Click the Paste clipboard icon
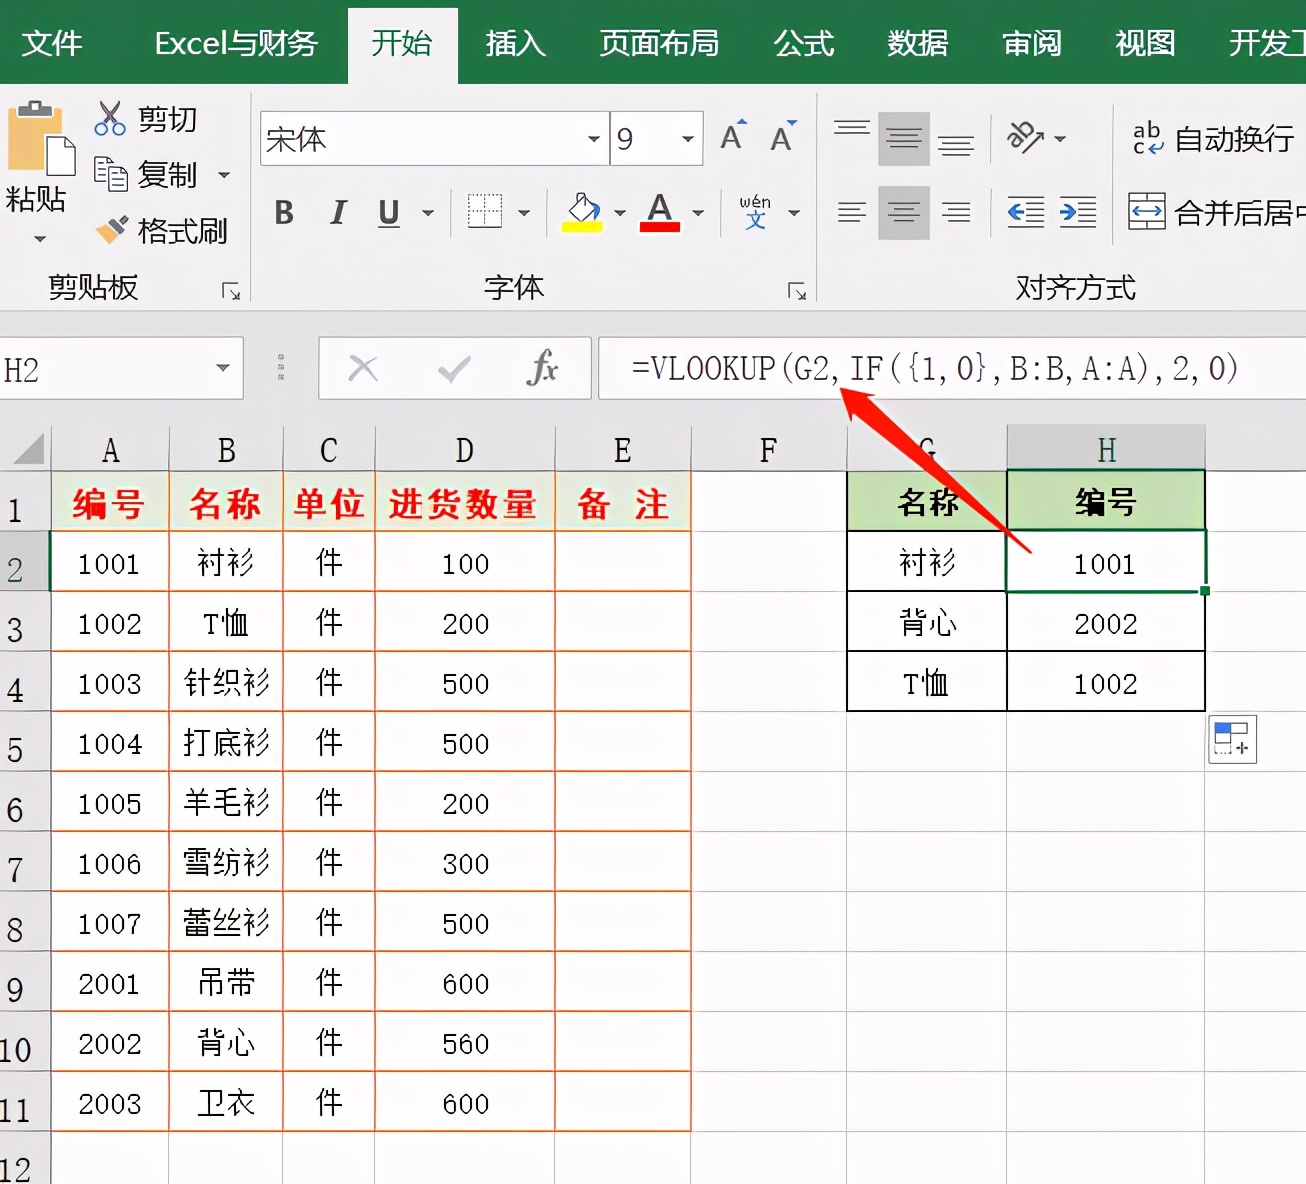The image size is (1306, 1184). (x=40, y=138)
